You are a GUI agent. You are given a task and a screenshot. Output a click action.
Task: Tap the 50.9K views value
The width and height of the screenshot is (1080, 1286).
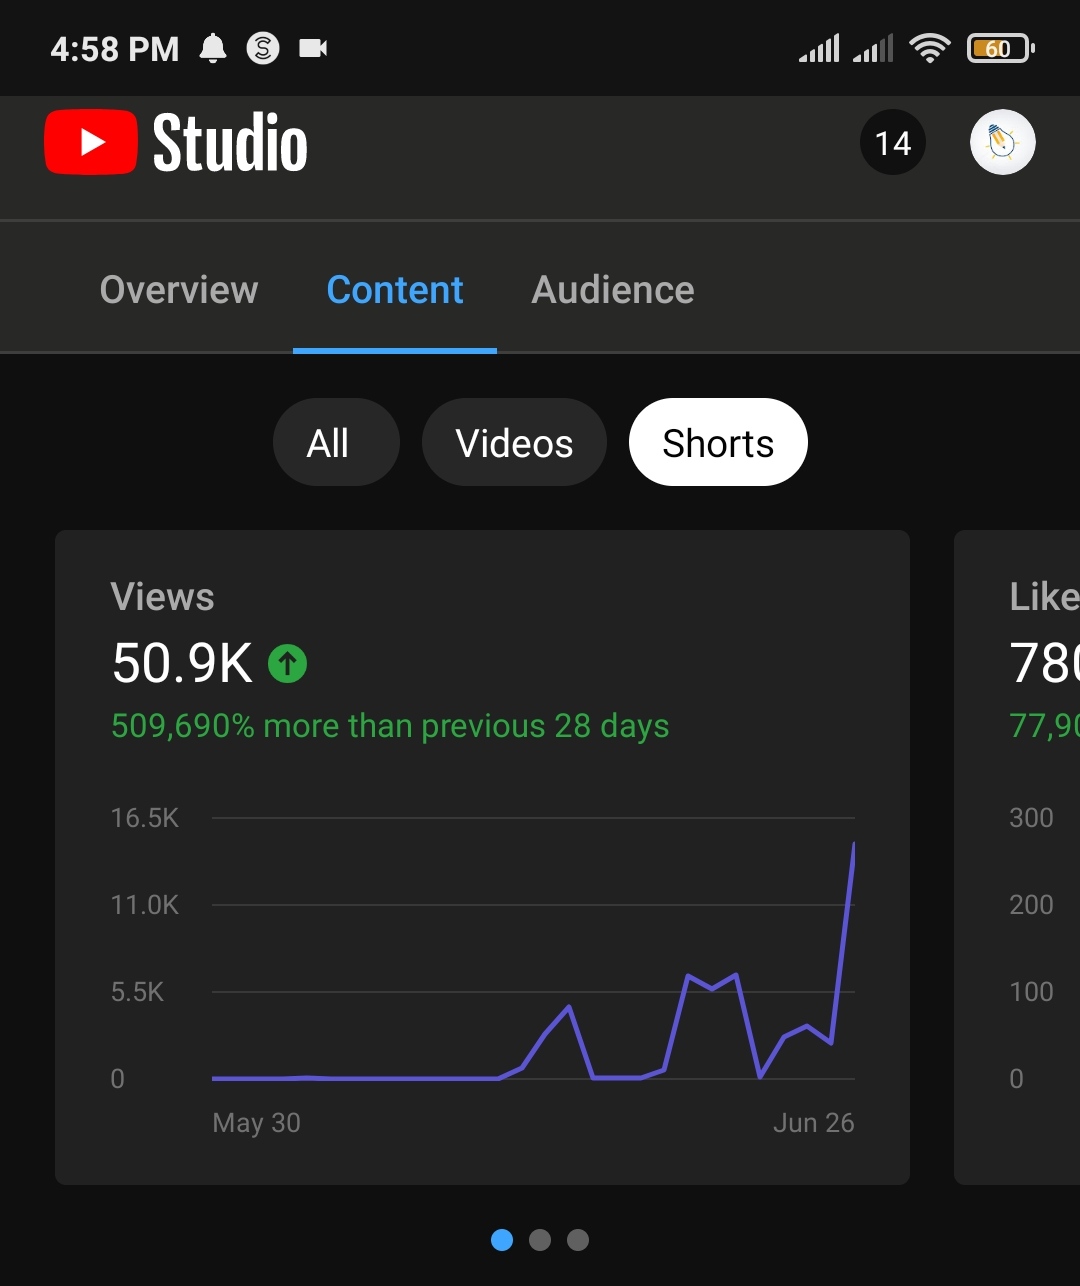(182, 663)
